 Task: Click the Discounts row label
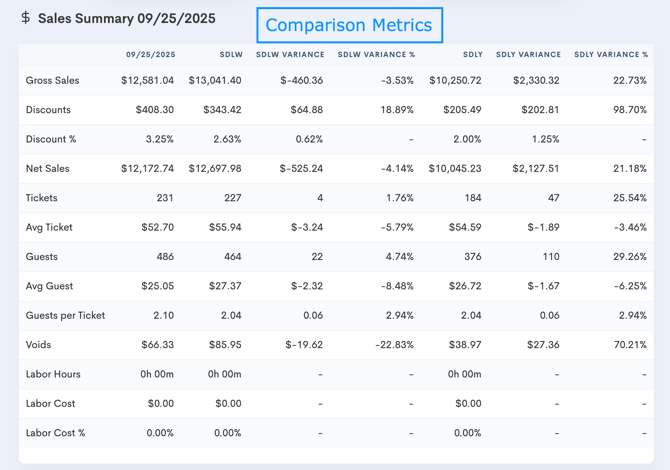(48, 110)
